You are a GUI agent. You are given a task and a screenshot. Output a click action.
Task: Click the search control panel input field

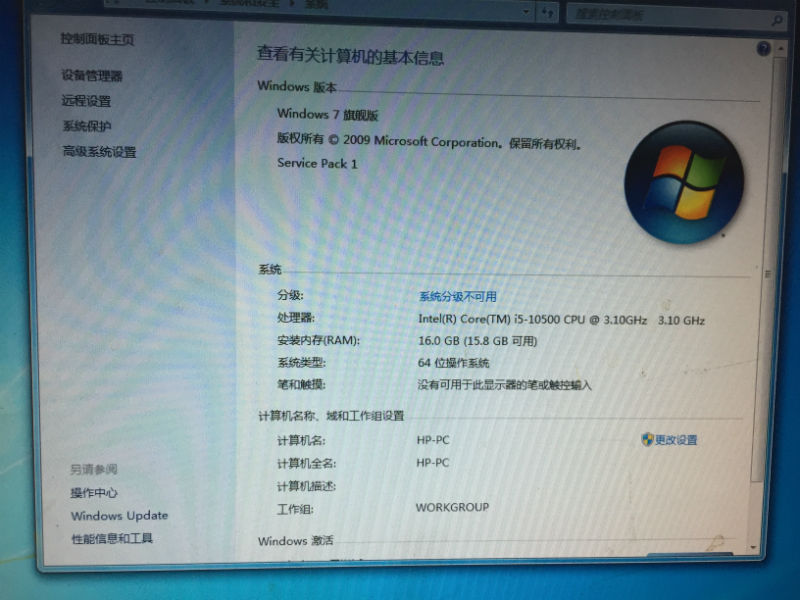668,15
